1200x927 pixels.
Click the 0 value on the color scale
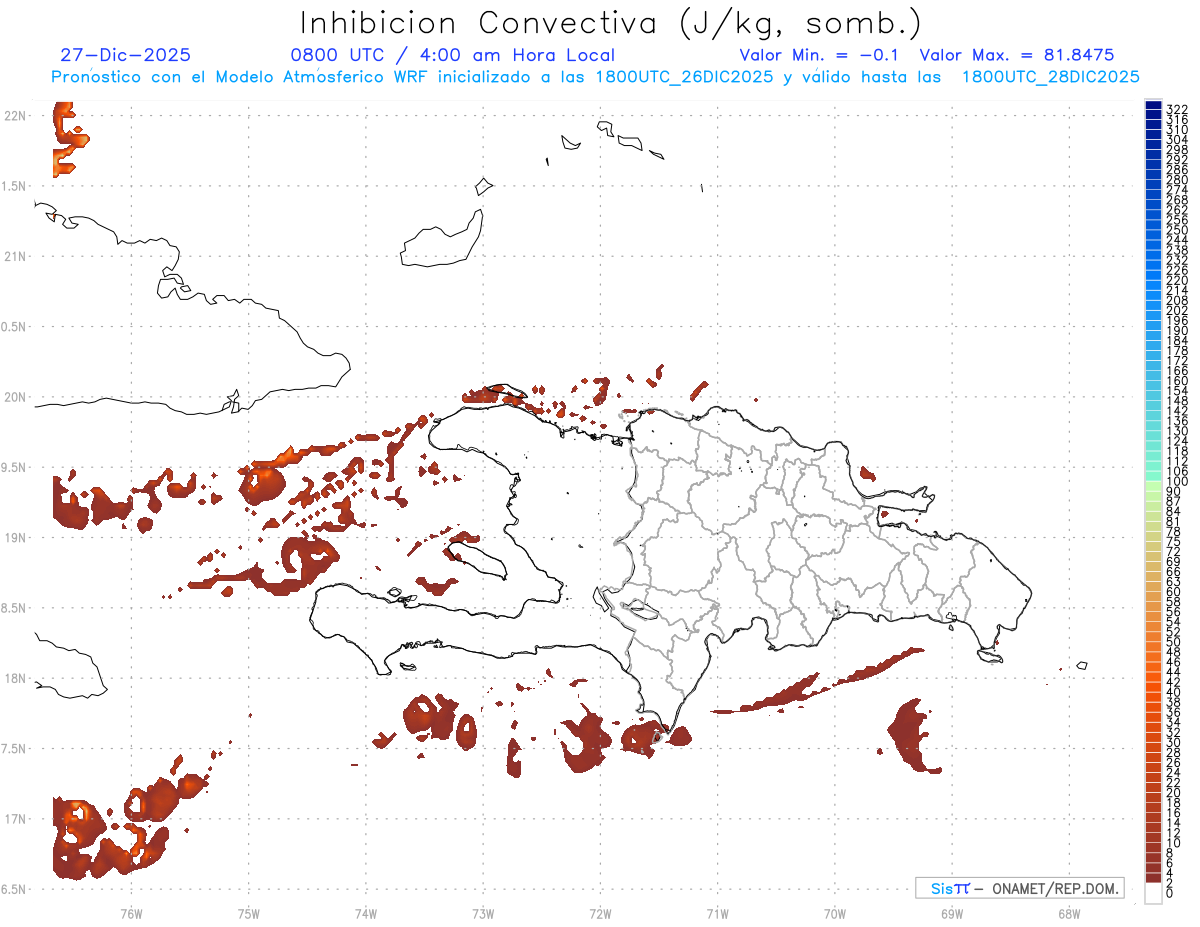1170,893
